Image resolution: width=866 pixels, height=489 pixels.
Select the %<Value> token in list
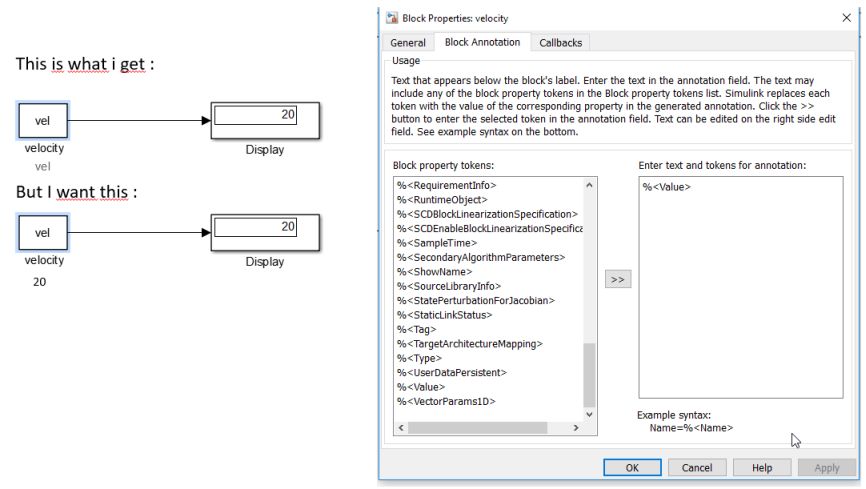click(x=421, y=386)
